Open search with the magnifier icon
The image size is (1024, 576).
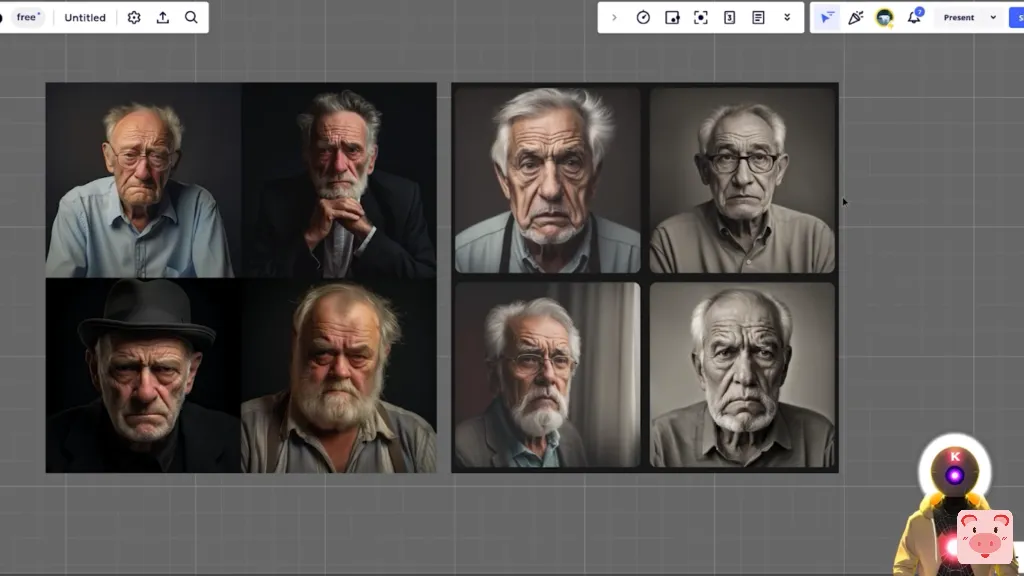tap(191, 18)
